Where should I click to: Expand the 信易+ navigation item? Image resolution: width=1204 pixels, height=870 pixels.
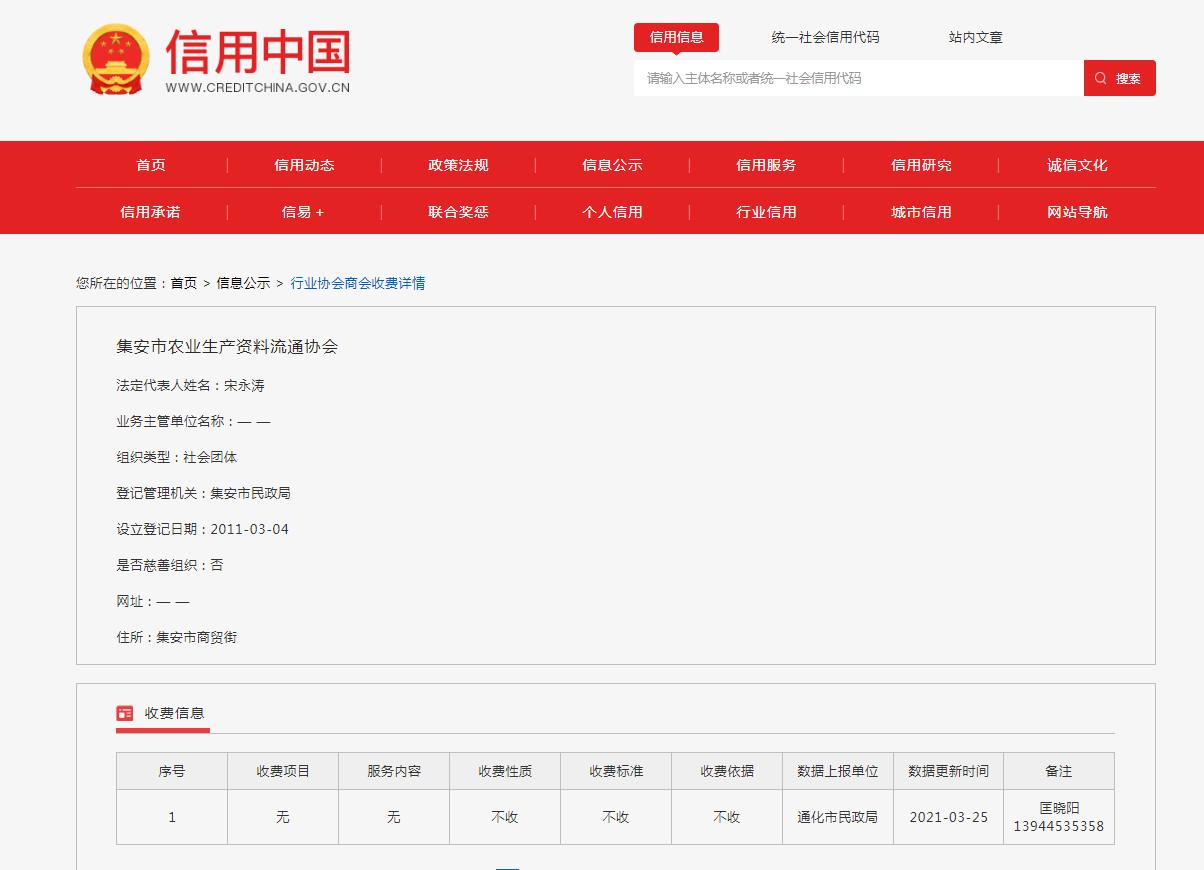point(303,212)
